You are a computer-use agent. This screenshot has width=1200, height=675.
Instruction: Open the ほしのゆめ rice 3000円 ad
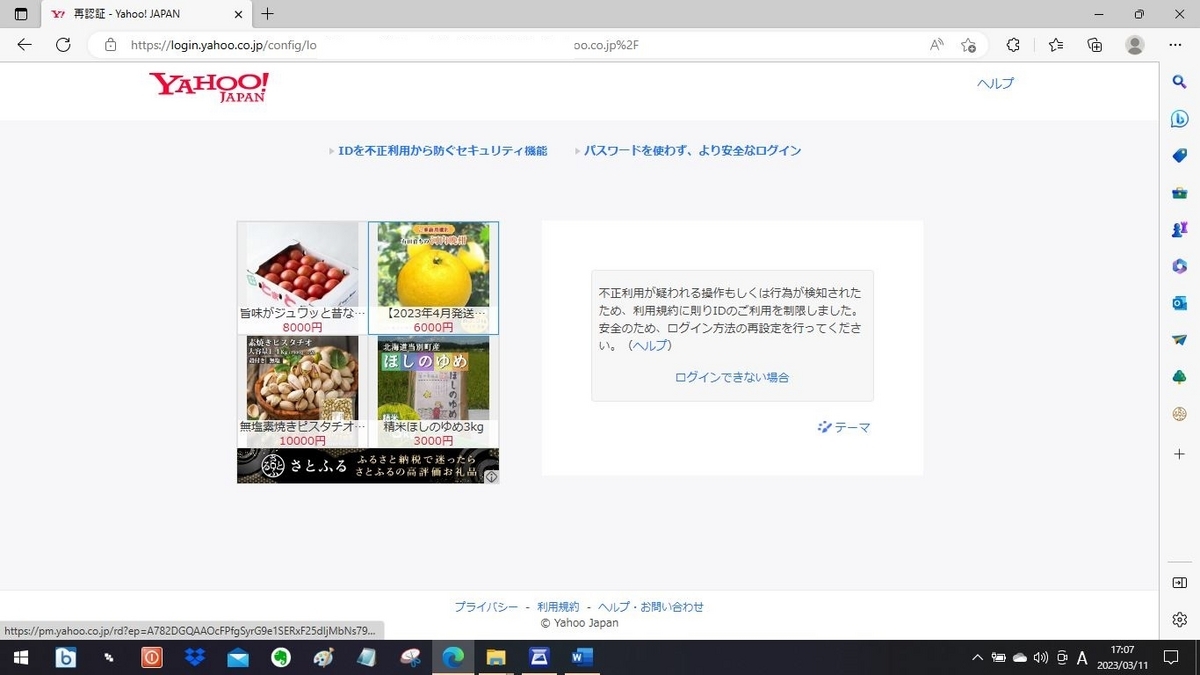point(433,391)
